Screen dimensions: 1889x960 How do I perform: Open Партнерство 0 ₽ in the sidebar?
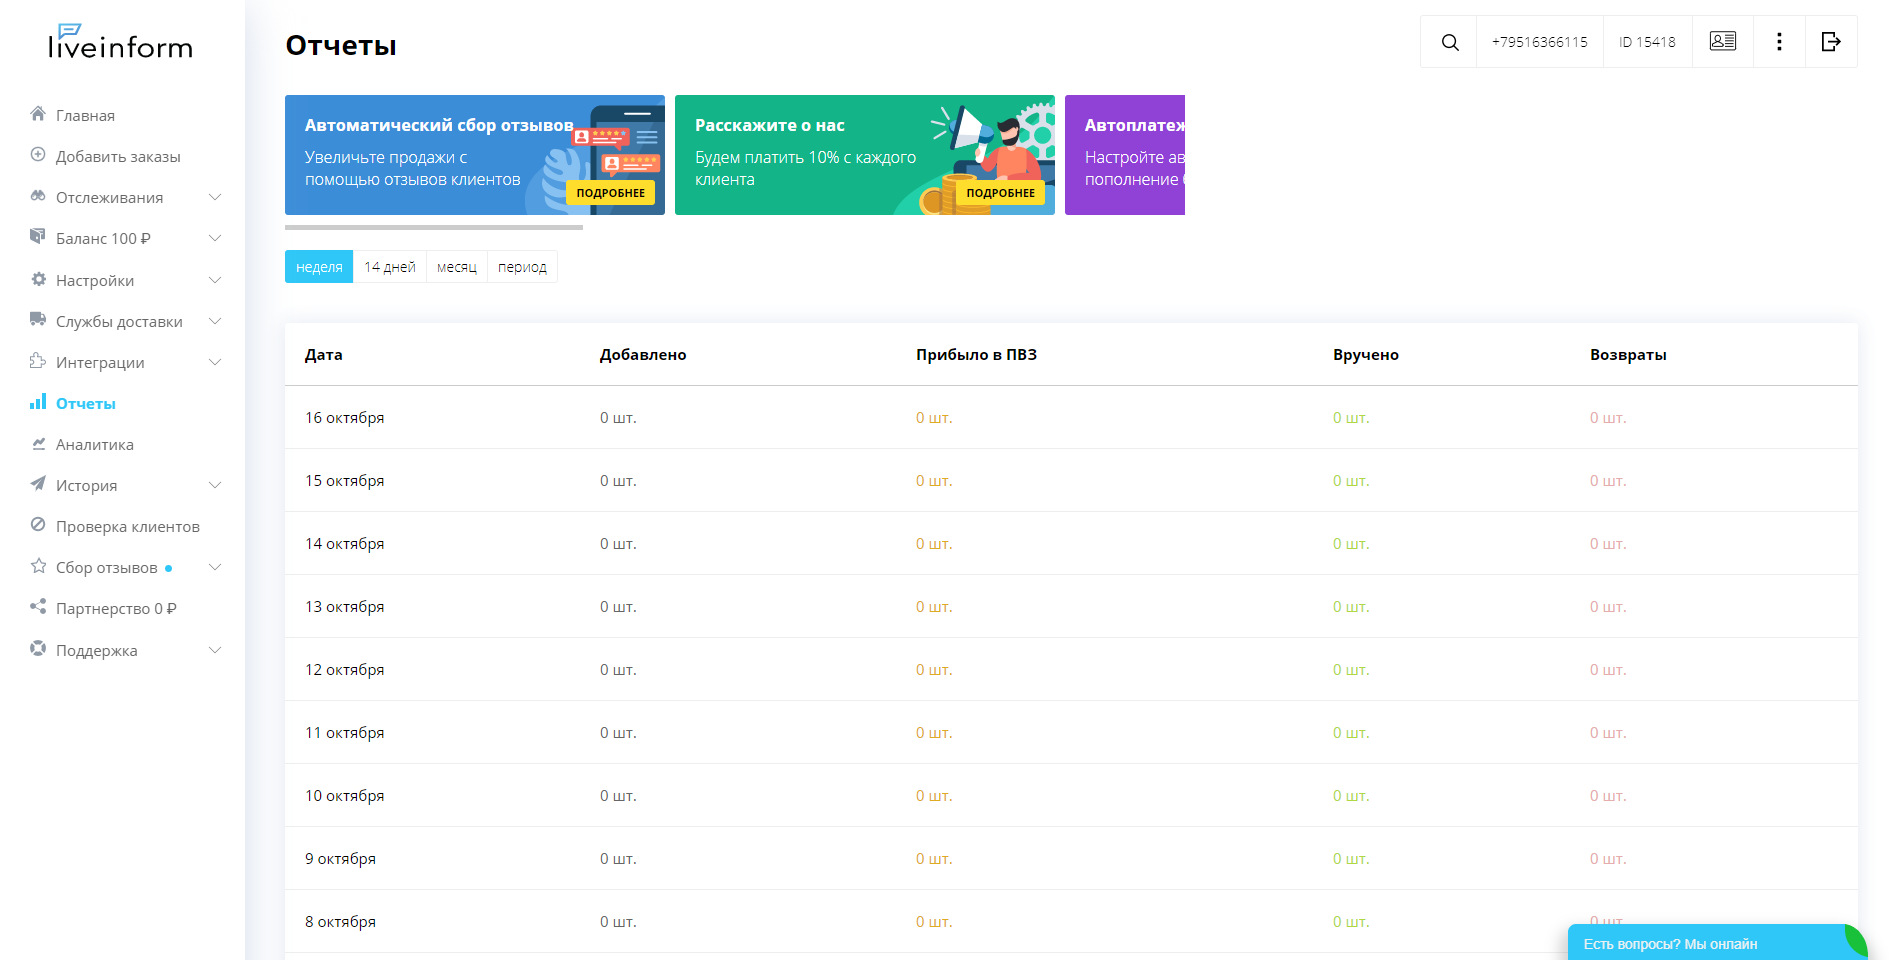pos(116,608)
